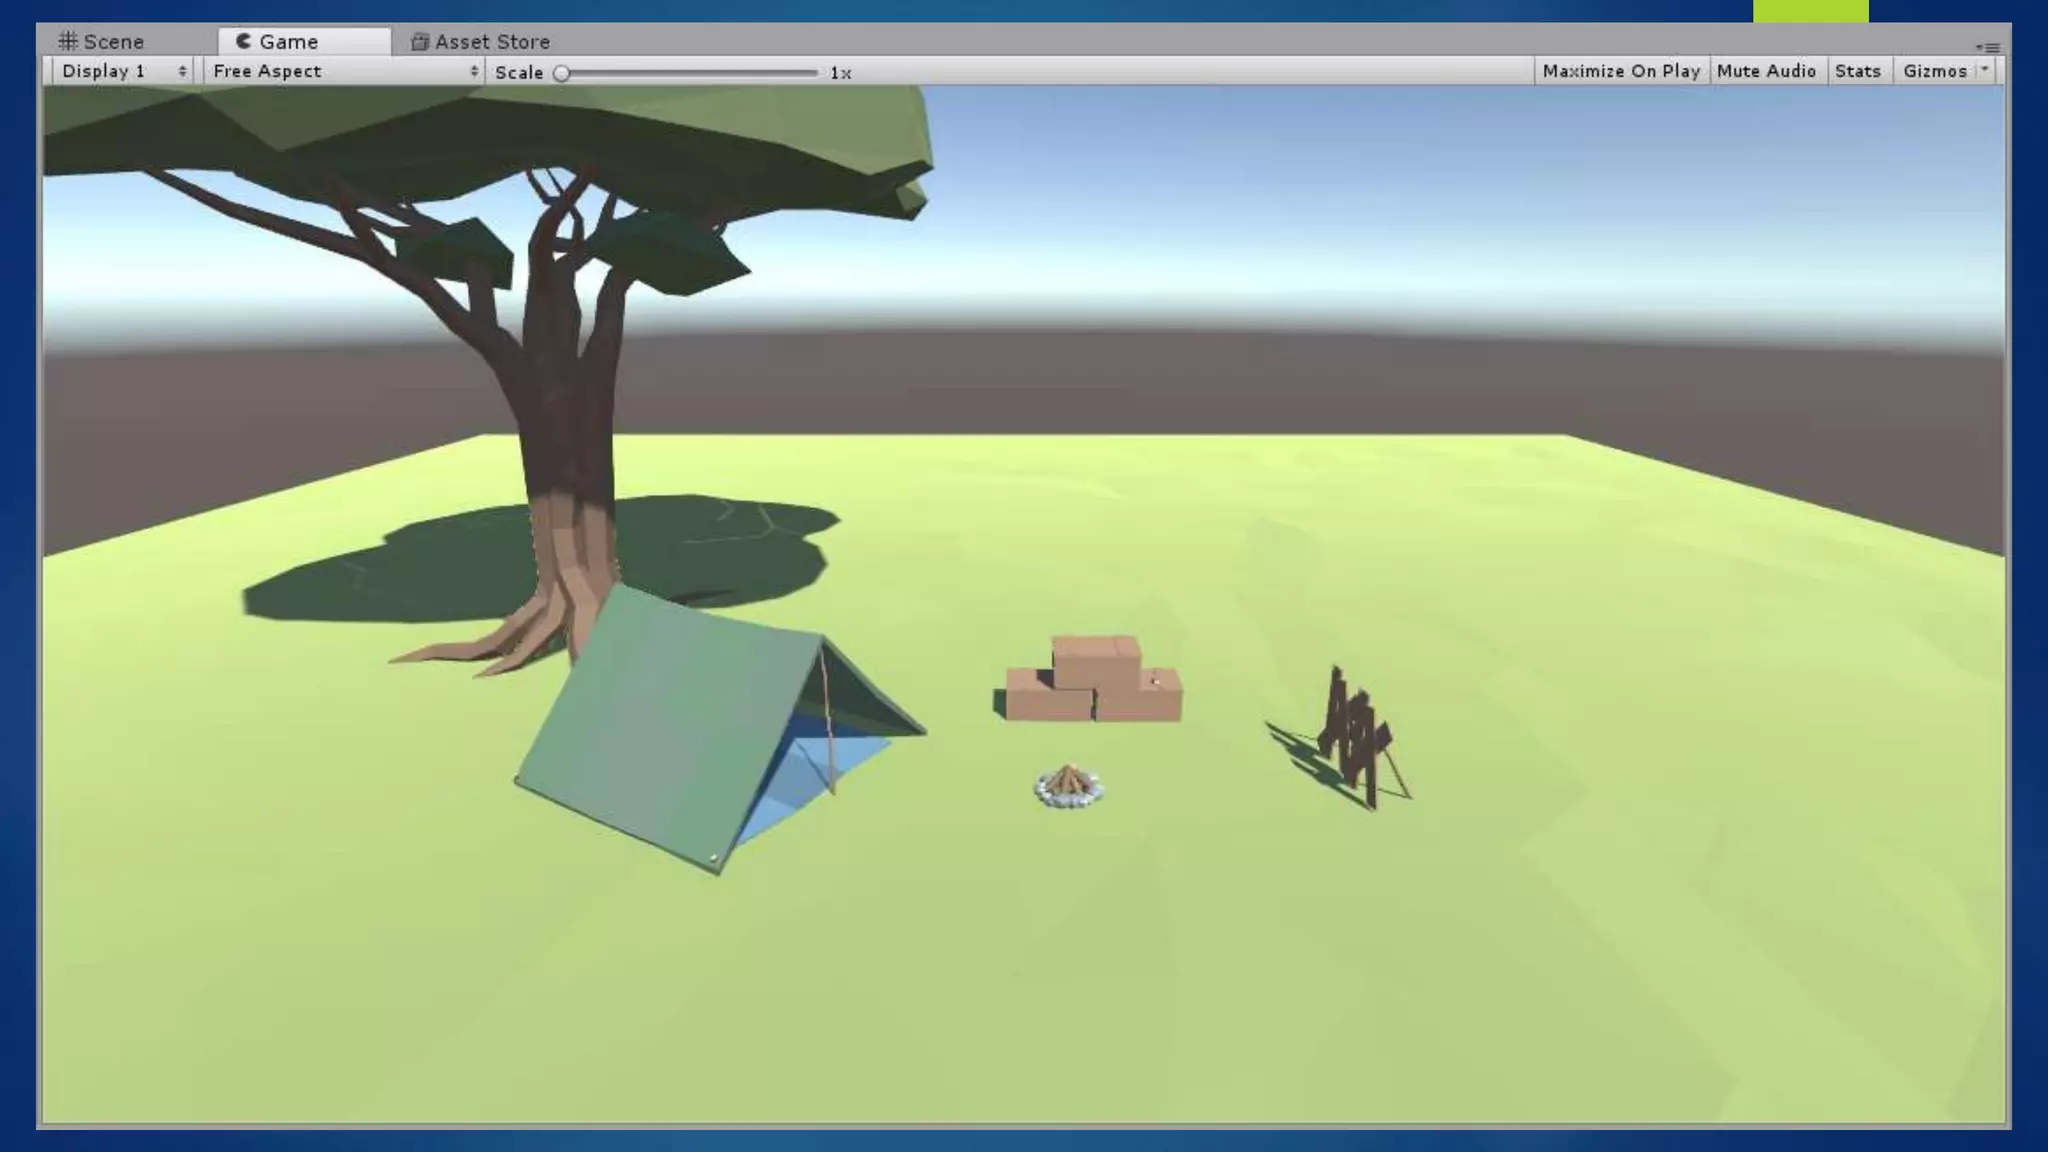Switch to the Scene tab
Viewport: 2048px width, 1152px height.
[x=113, y=41]
